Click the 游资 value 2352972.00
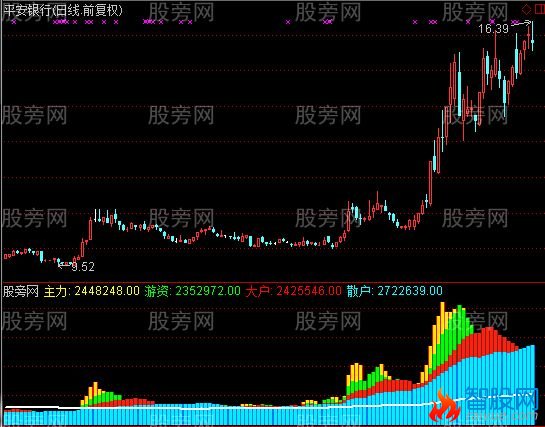Viewport: 545px width, 427px height. (208, 291)
